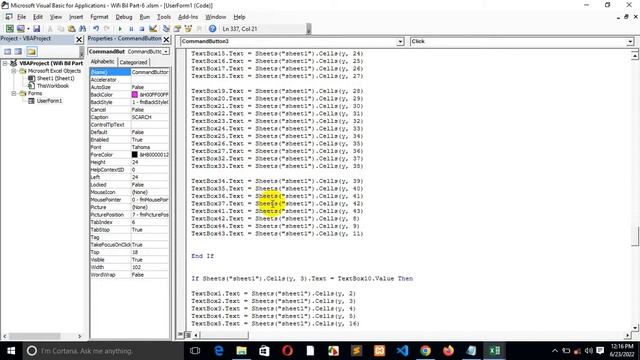This screenshot has height=360, width=640.
Task: Click the vertical scrollbar thumb in code window
Action: click(635, 236)
